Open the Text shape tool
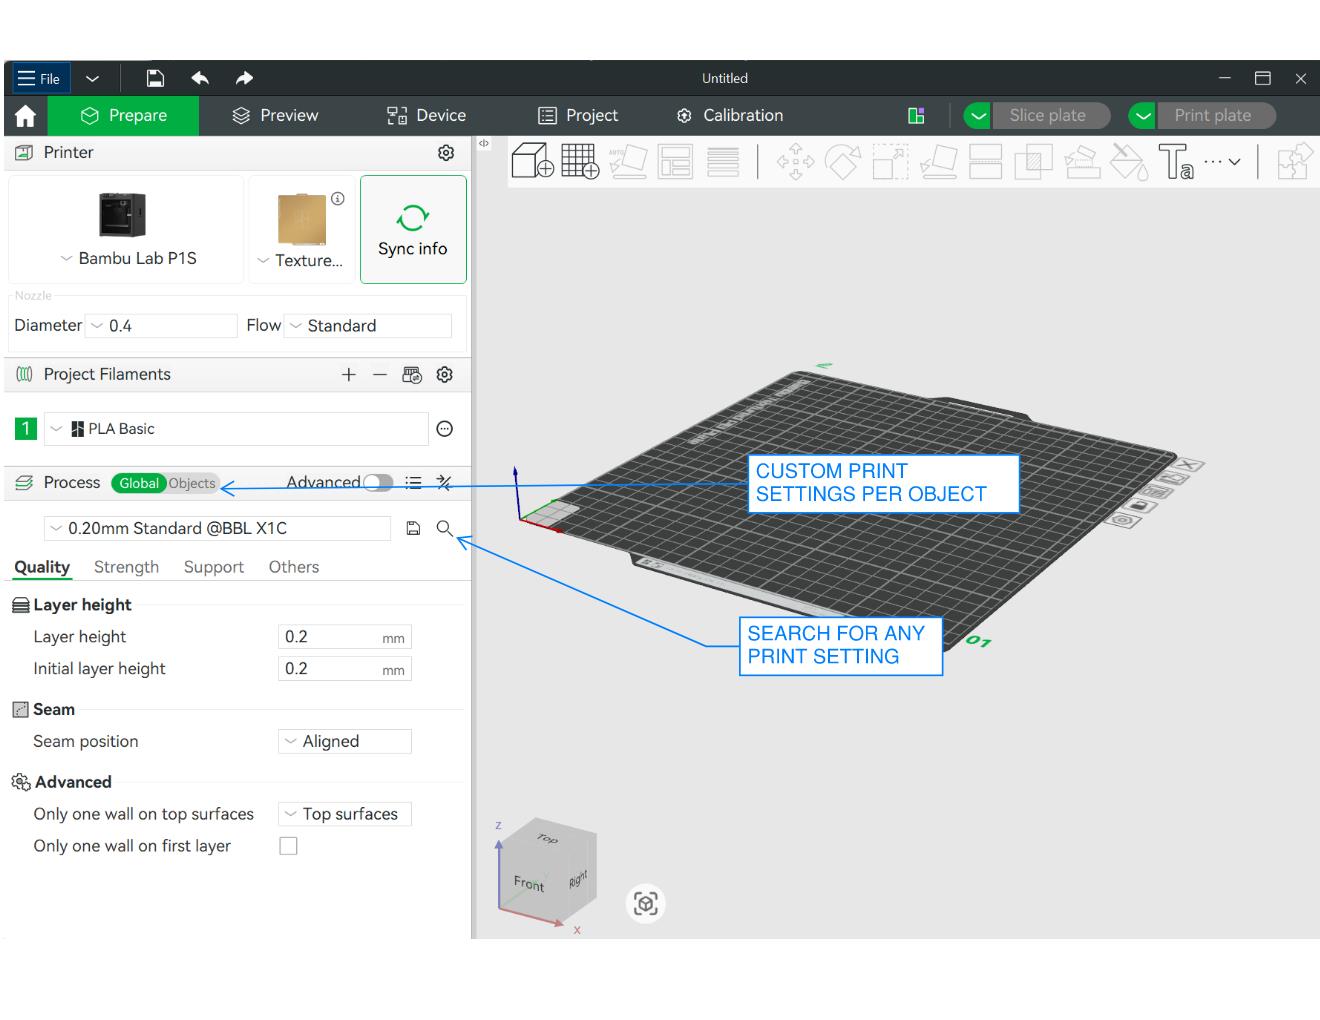Image resolution: width=1320 pixels, height=1020 pixels. point(1175,161)
